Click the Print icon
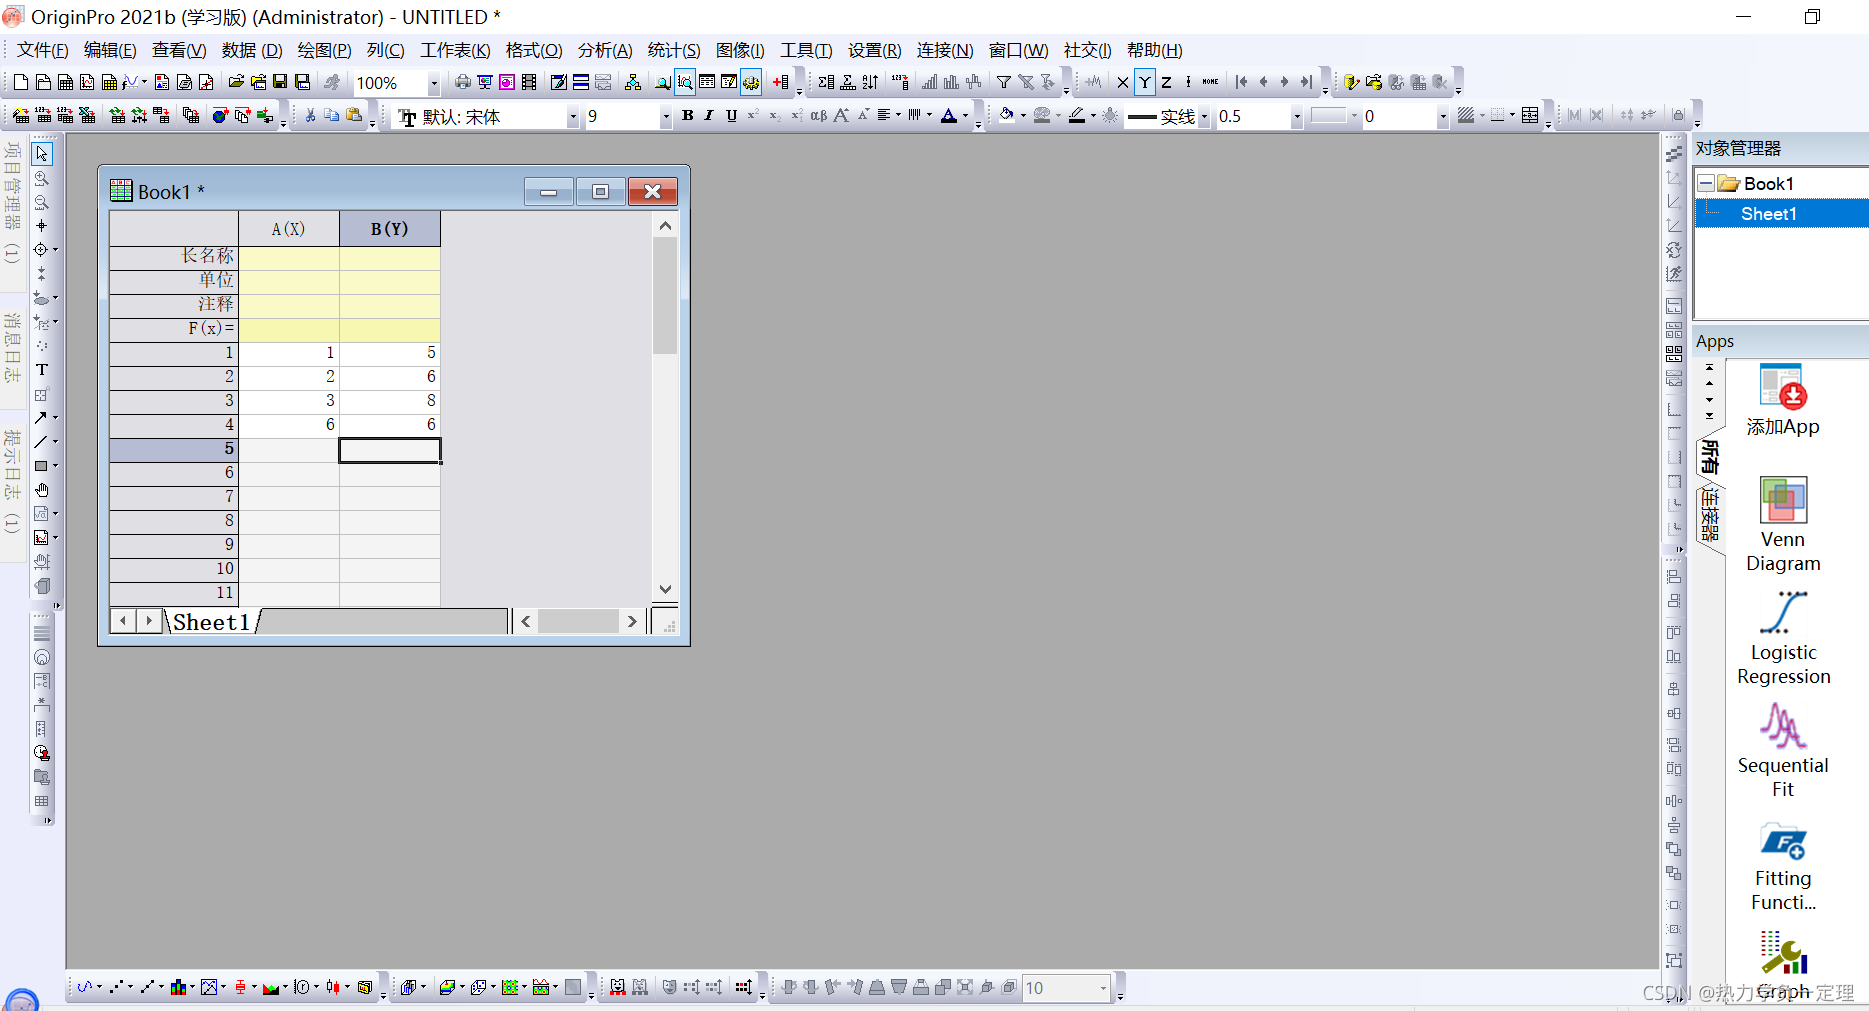 pos(462,82)
